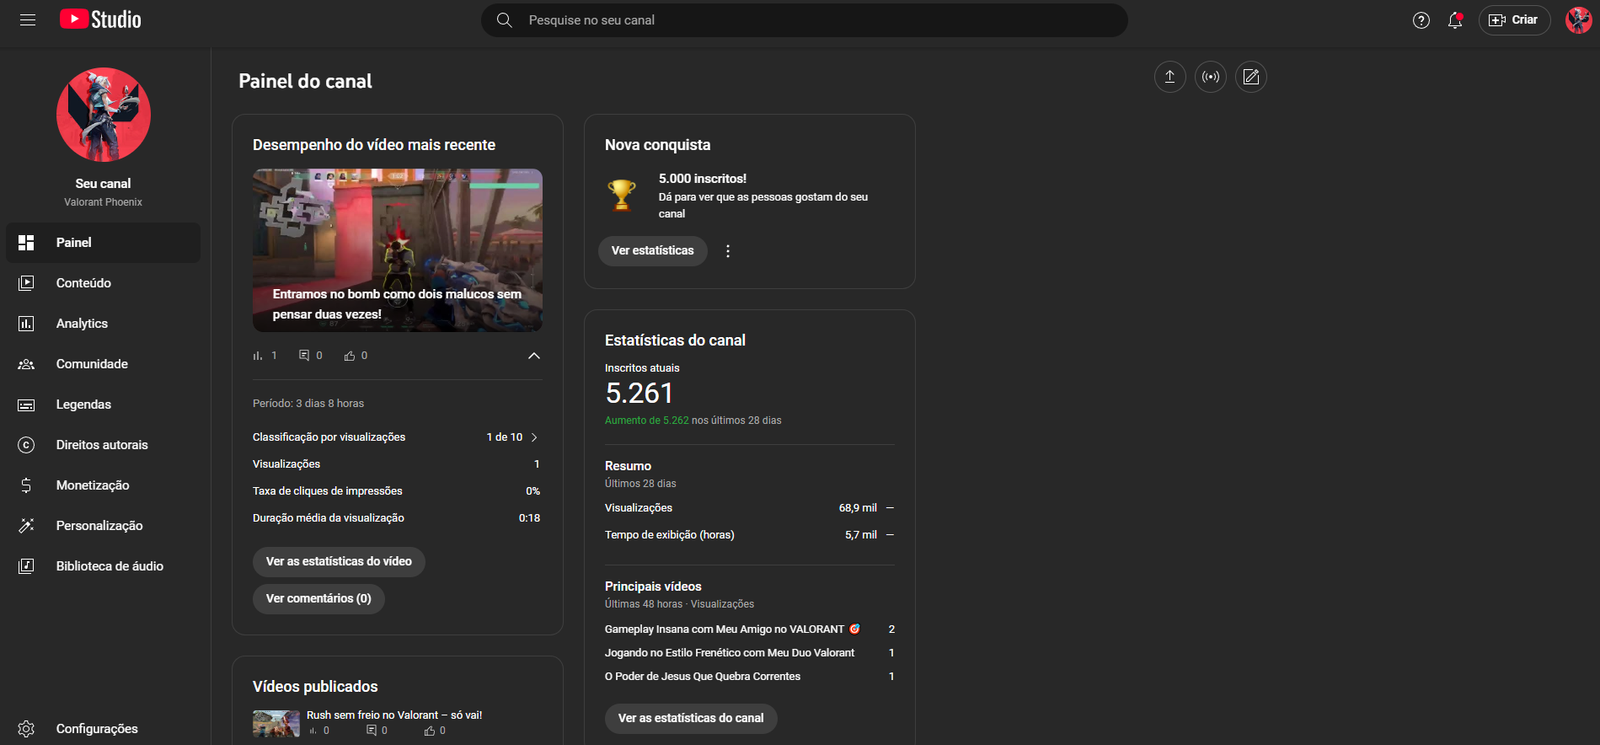Open the account avatar menu
The width and height of the screenshot is (1600, 745).
(x=1579, y=20)
